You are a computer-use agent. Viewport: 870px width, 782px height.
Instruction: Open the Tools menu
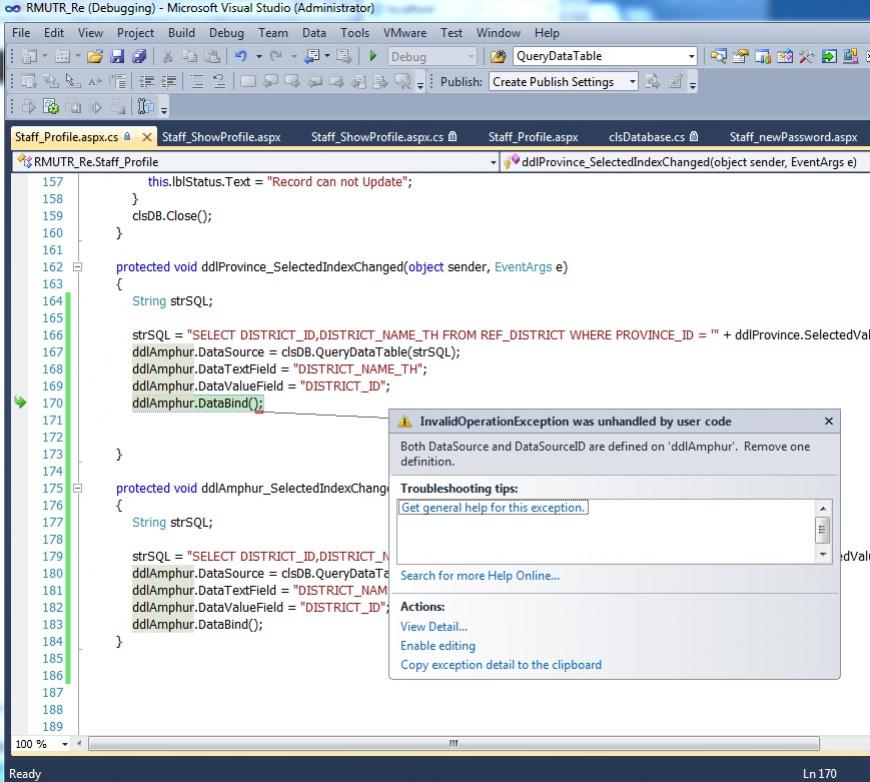tap(355, 33)
